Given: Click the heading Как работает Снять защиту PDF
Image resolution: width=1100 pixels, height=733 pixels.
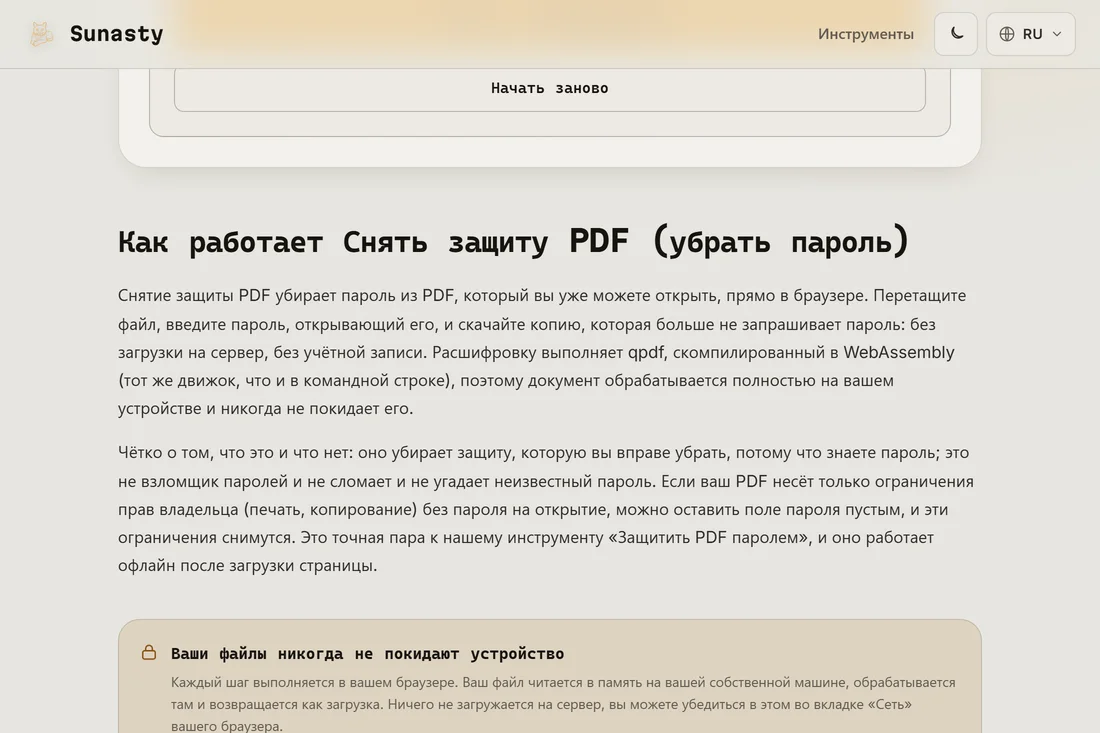Looking at the screenshot, I should point(513,241).
